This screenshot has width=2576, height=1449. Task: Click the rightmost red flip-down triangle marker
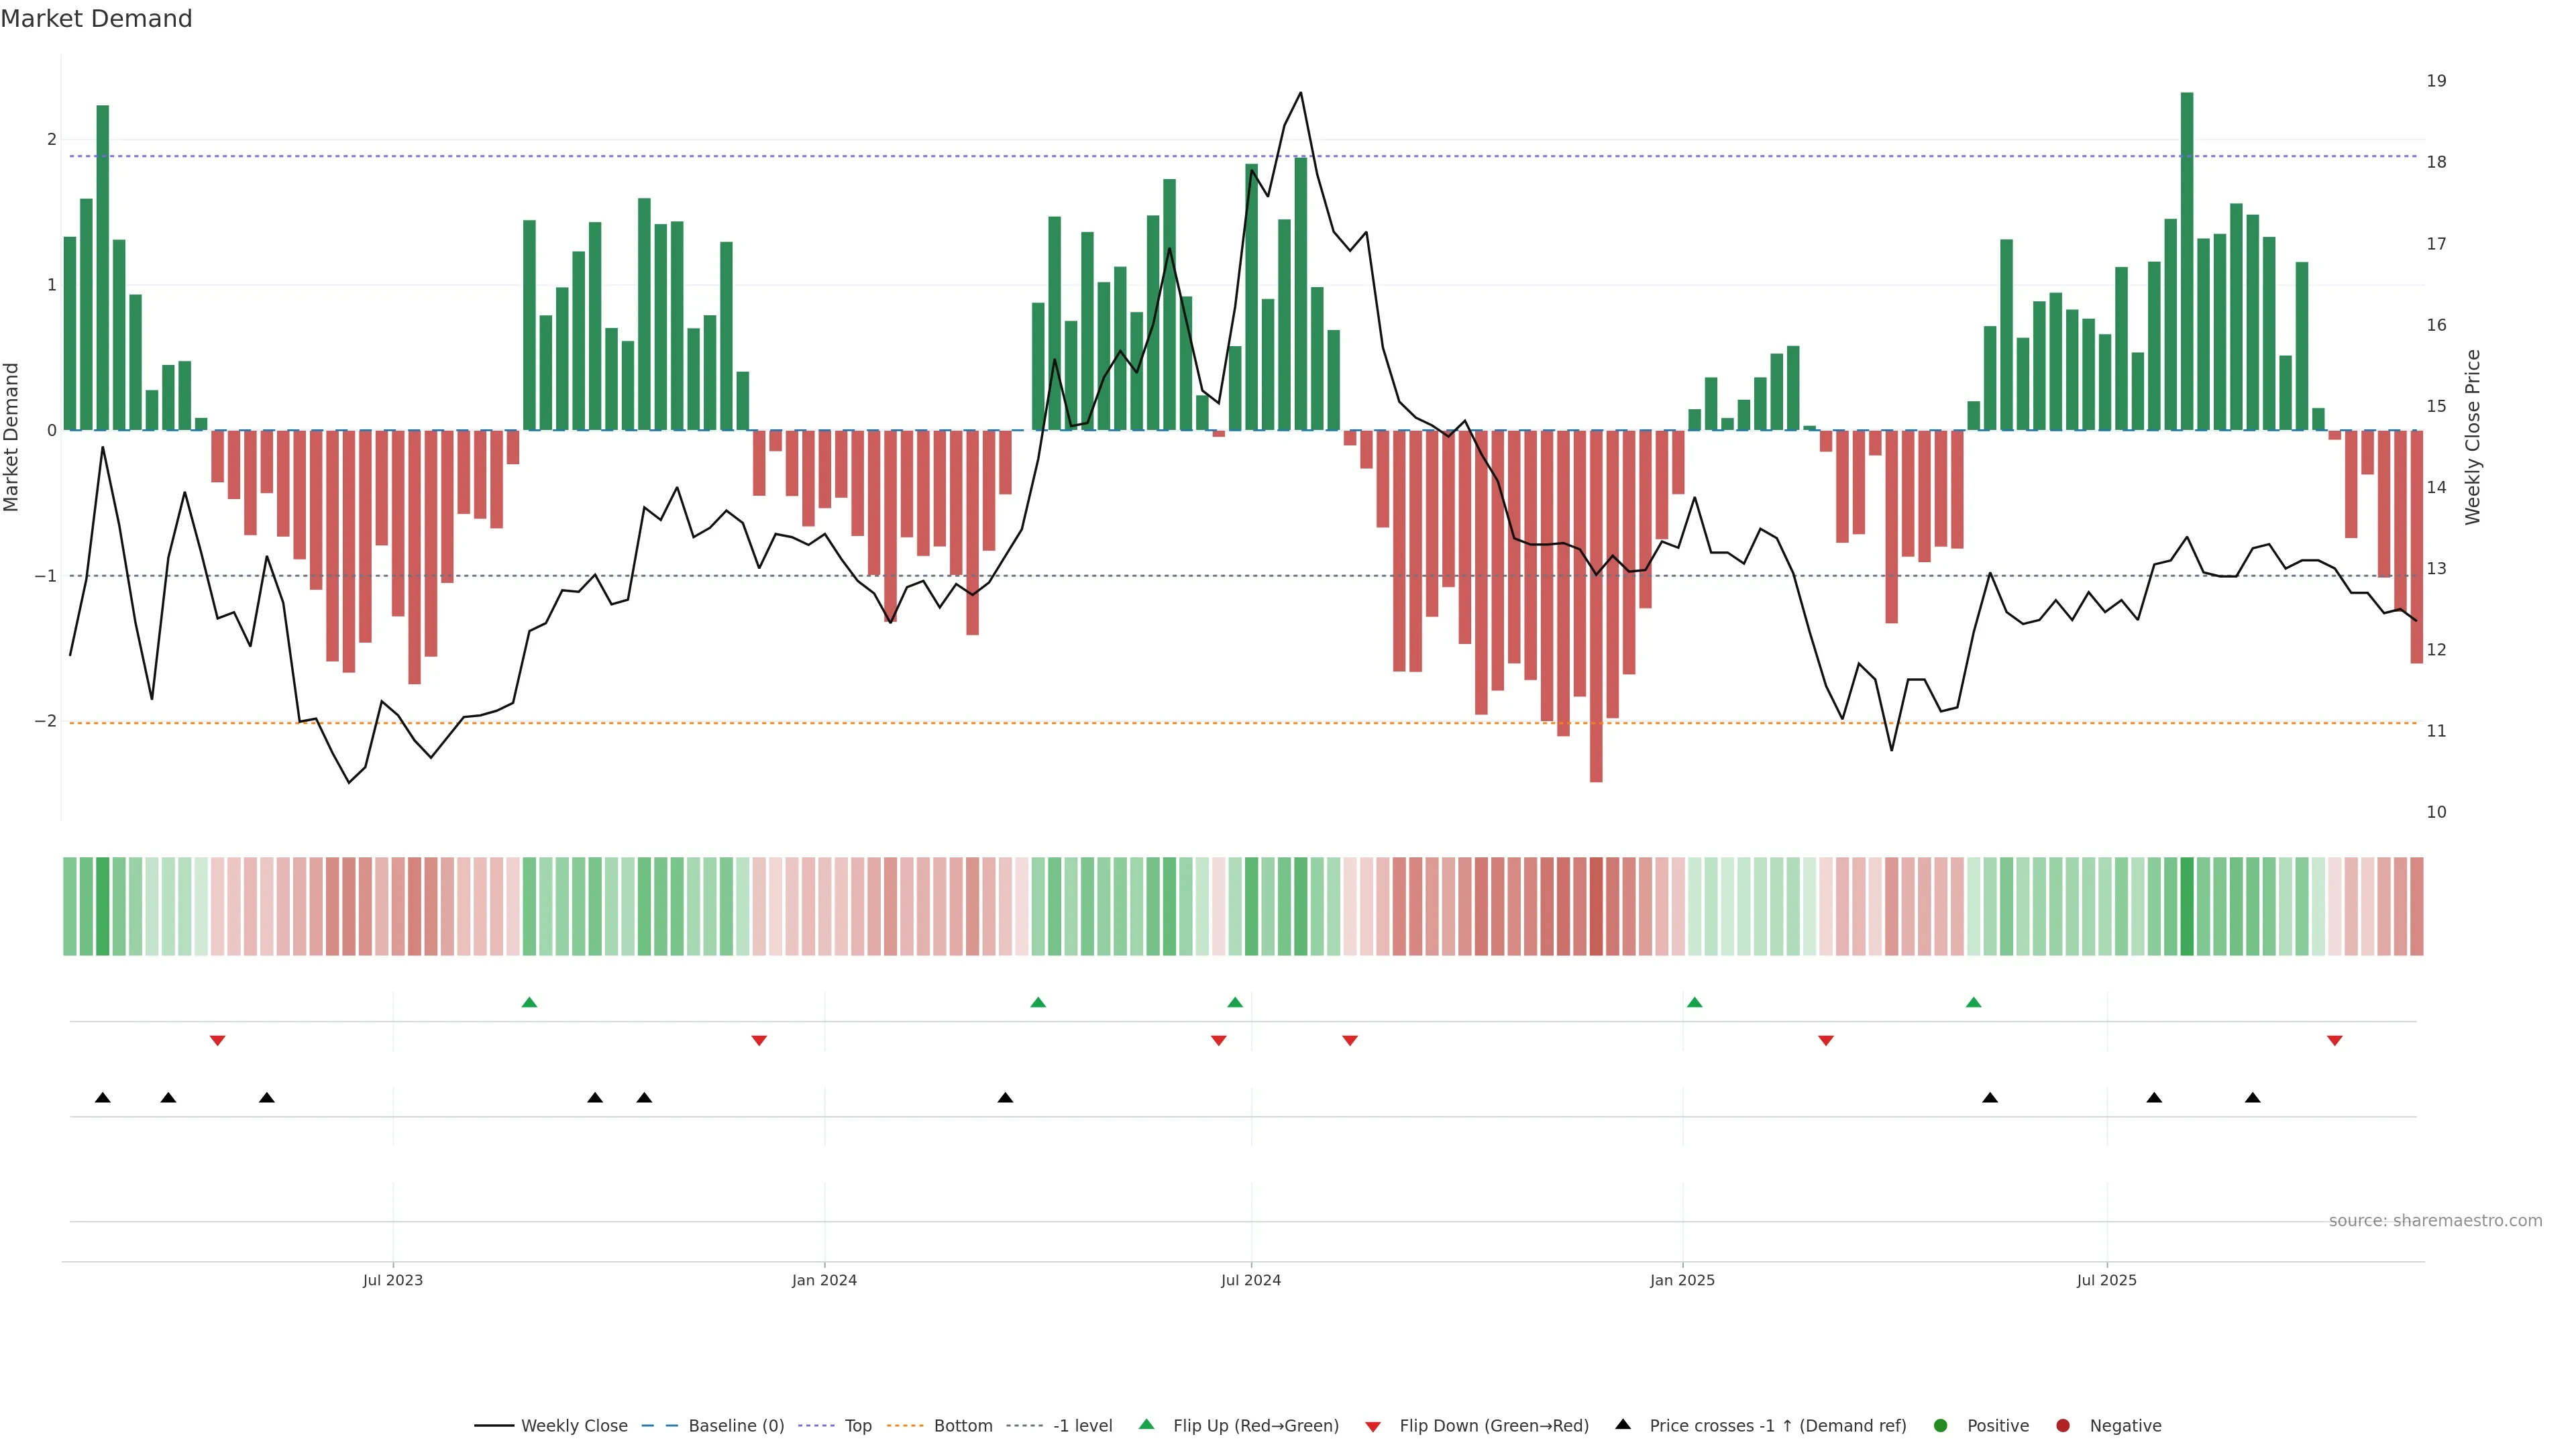[x=2335, y=1041]
